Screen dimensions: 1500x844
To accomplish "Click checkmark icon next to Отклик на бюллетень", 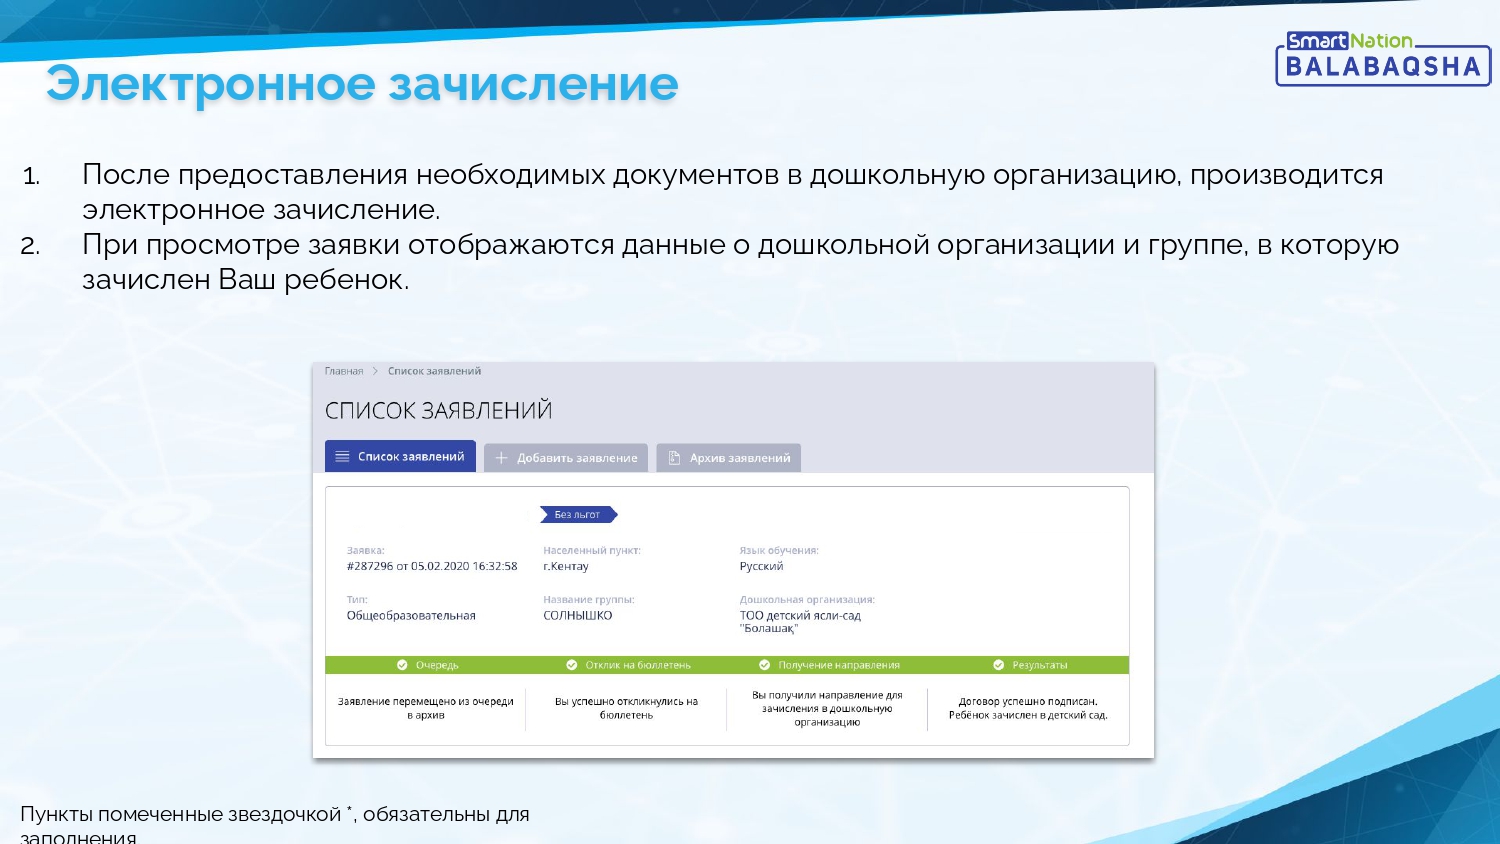I will coord(572,665).
